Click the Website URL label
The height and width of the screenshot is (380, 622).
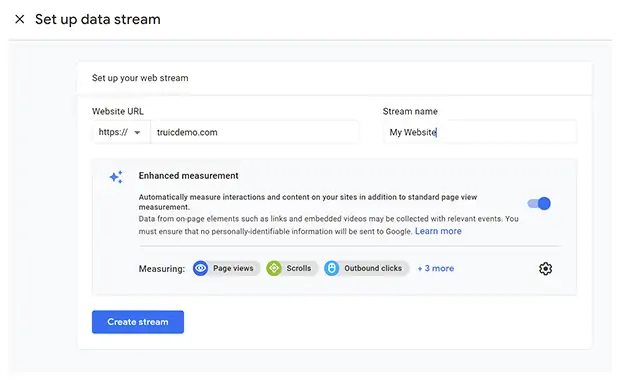(118, 111)
